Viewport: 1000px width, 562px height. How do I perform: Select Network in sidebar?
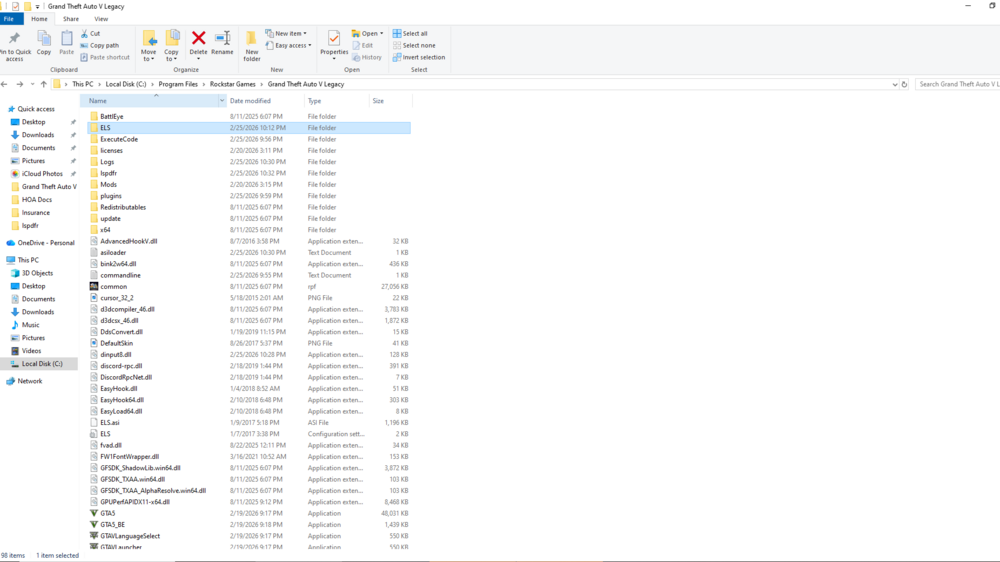29,381
